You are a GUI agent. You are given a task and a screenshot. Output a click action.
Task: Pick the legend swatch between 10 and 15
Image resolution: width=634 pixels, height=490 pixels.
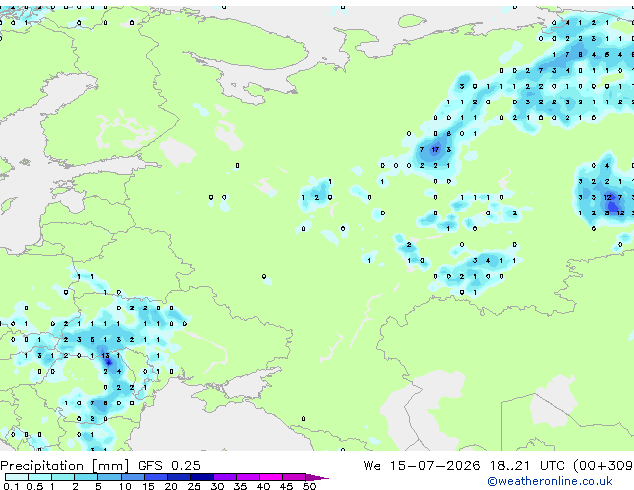133,477
